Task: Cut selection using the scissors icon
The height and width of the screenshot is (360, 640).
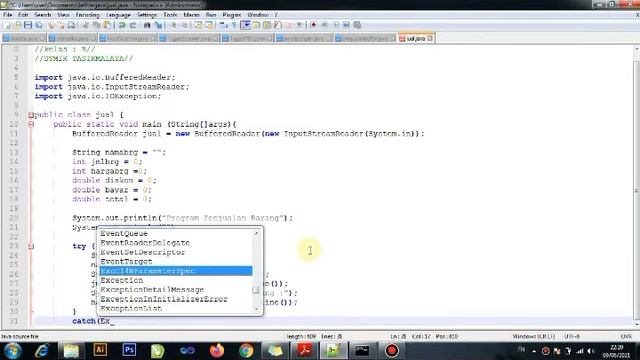Action: [85, 25]
